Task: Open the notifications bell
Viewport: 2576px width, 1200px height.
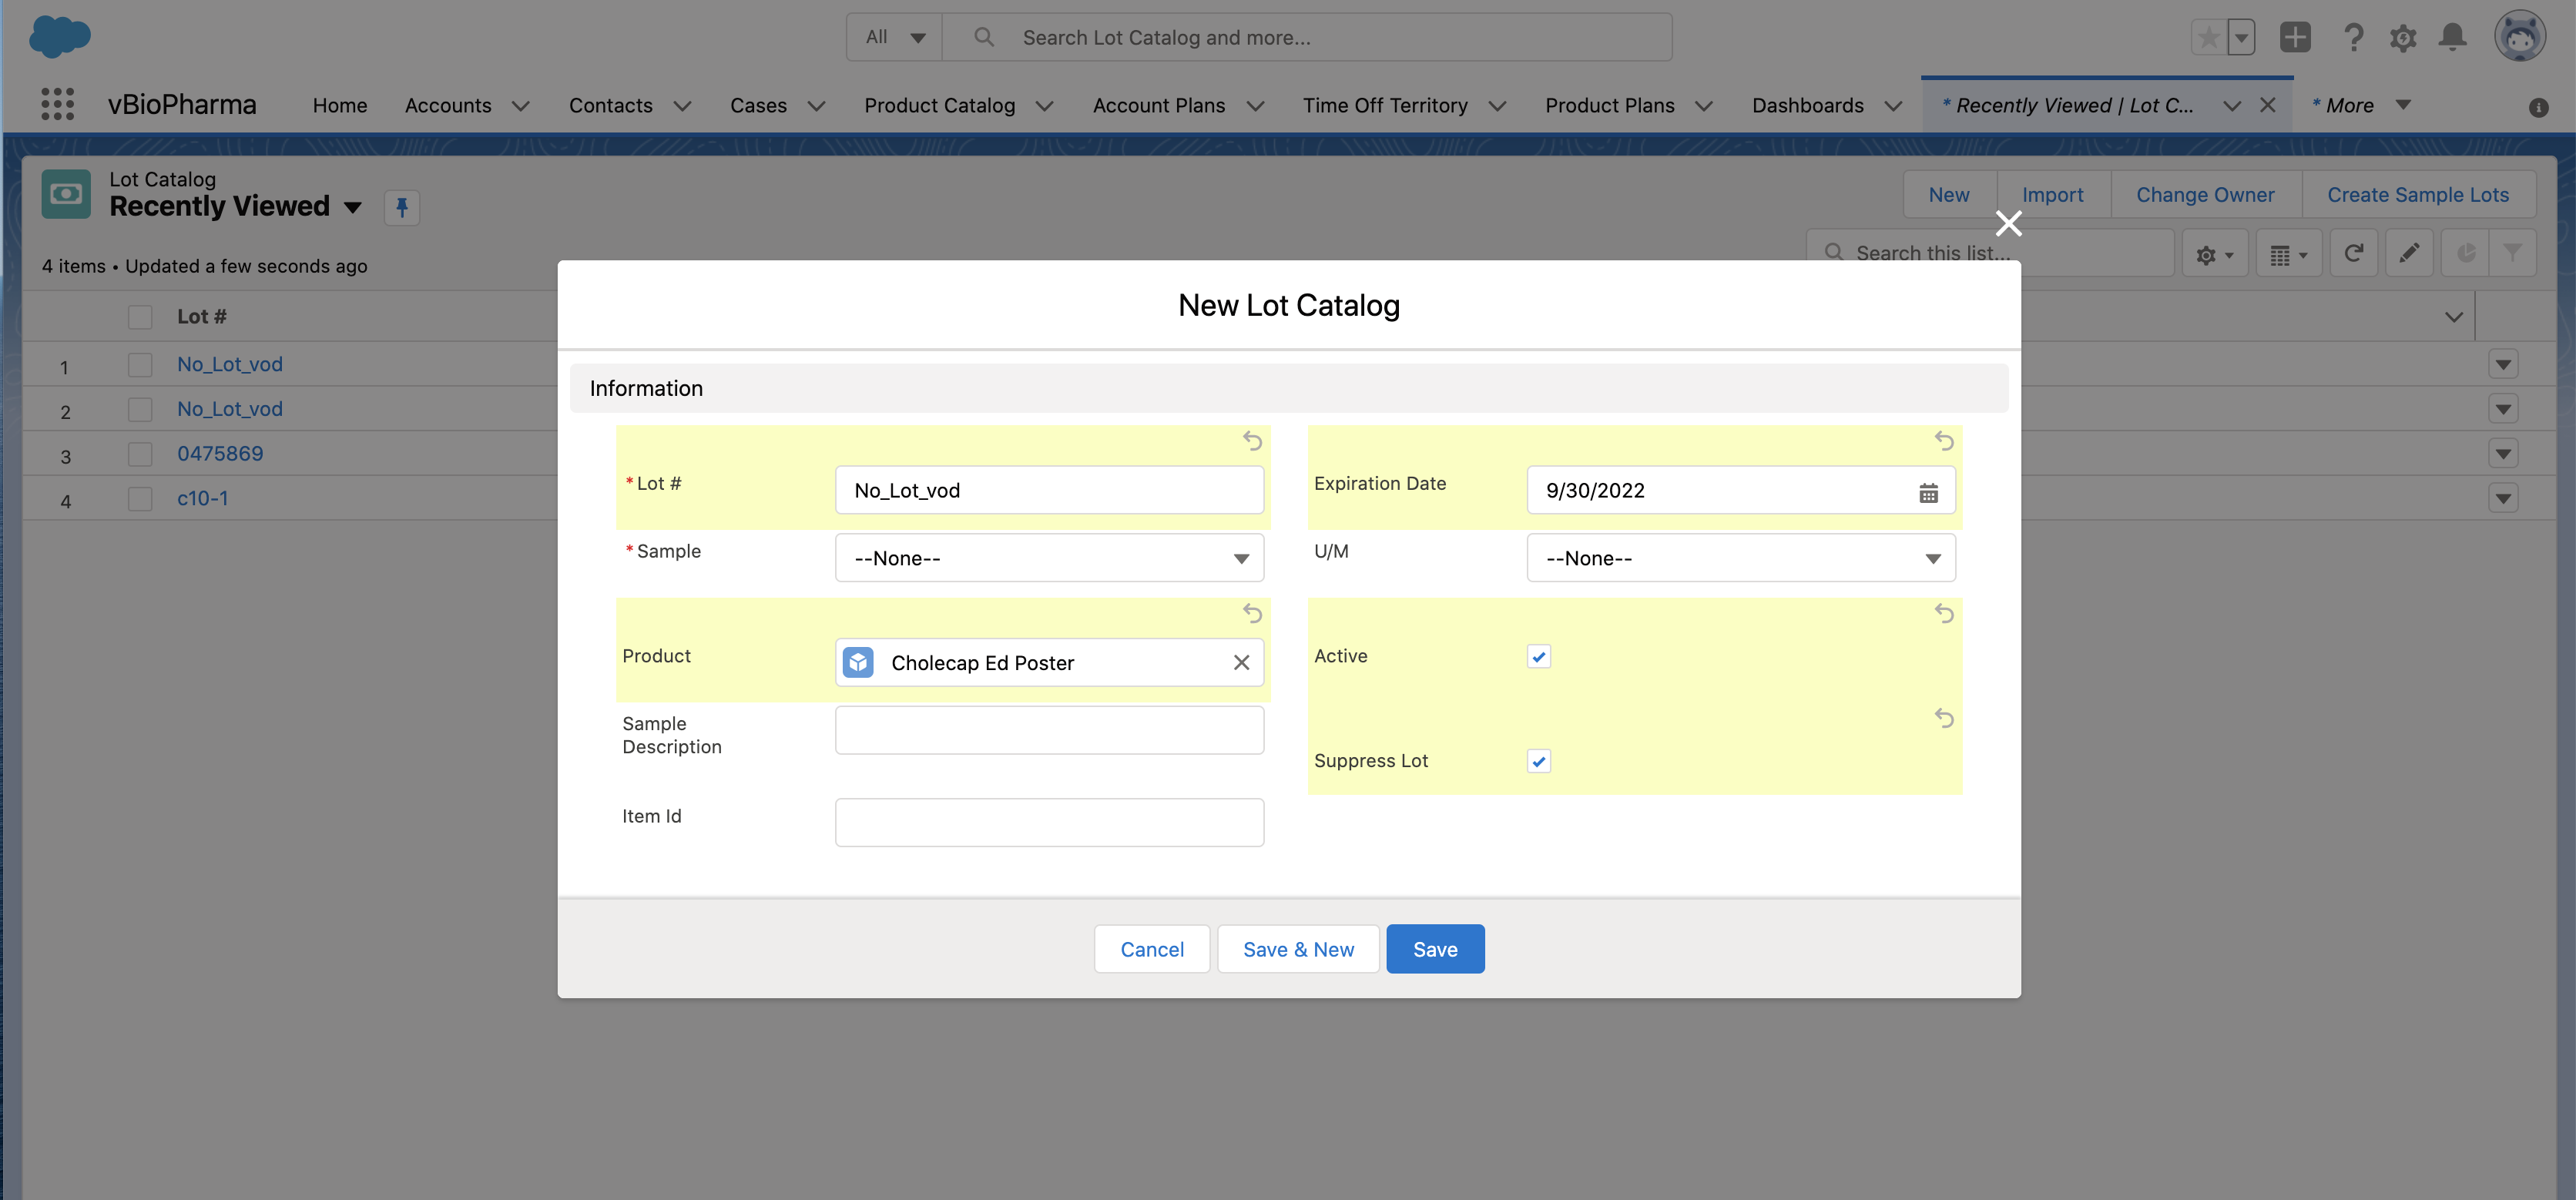Action: pos(2452,38)
